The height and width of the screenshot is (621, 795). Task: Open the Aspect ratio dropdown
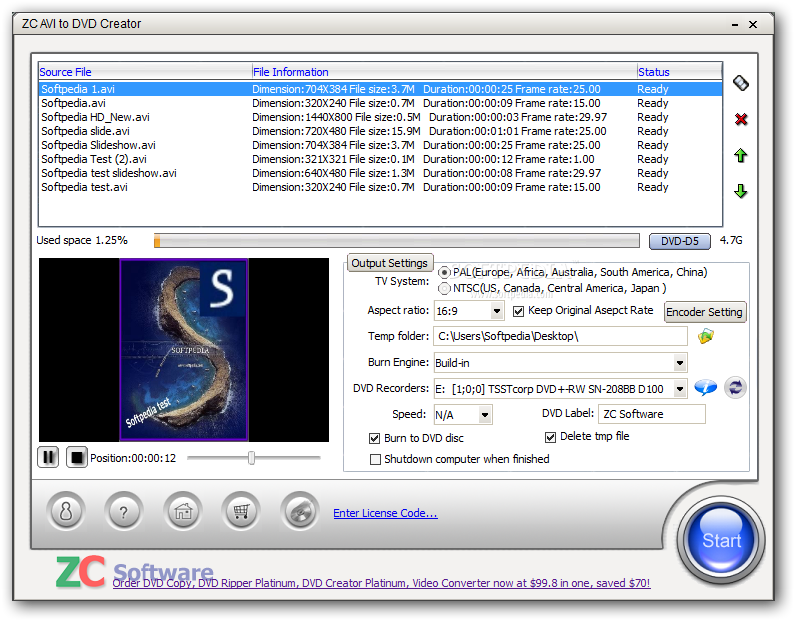point(497,311)
